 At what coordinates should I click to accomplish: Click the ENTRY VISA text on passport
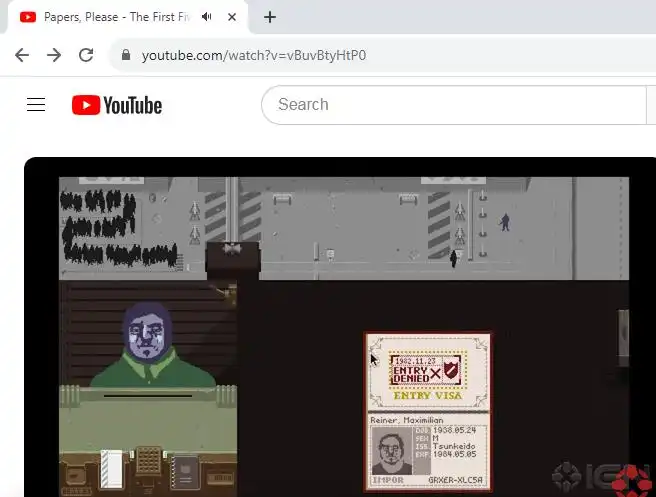(428, 395)
